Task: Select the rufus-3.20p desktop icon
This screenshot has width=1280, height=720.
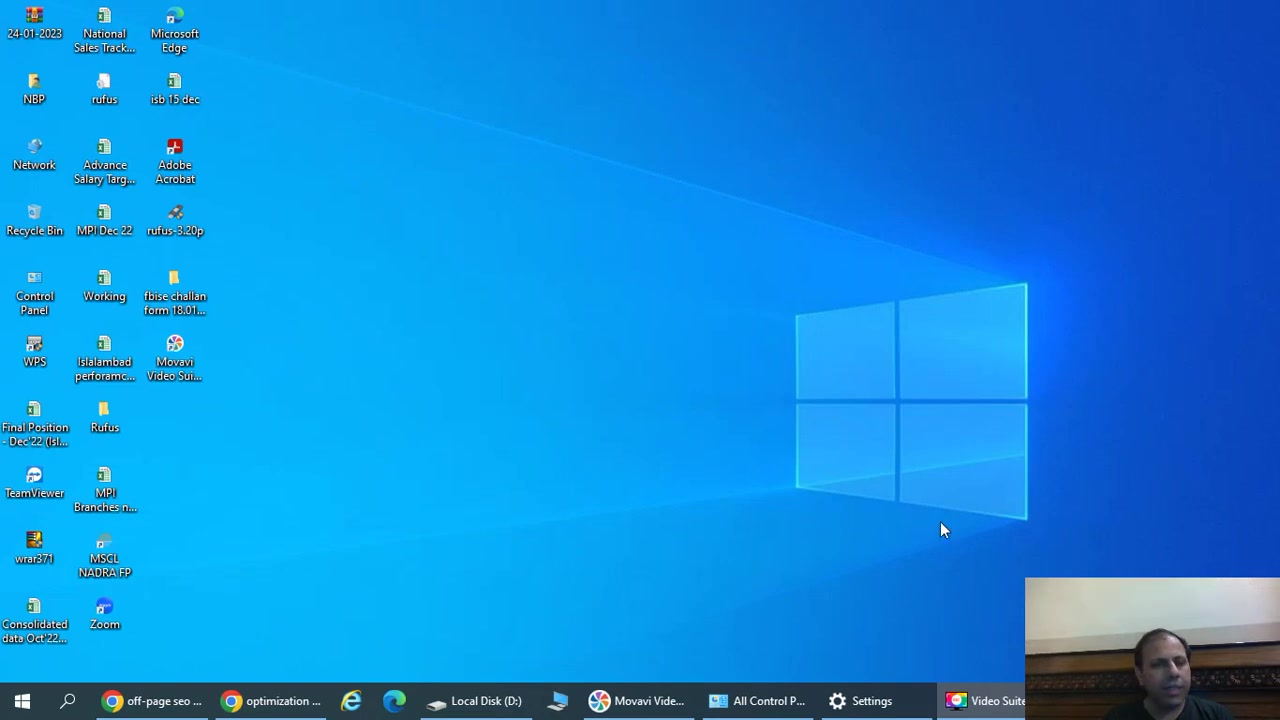Action: click(x=175, y=221)
